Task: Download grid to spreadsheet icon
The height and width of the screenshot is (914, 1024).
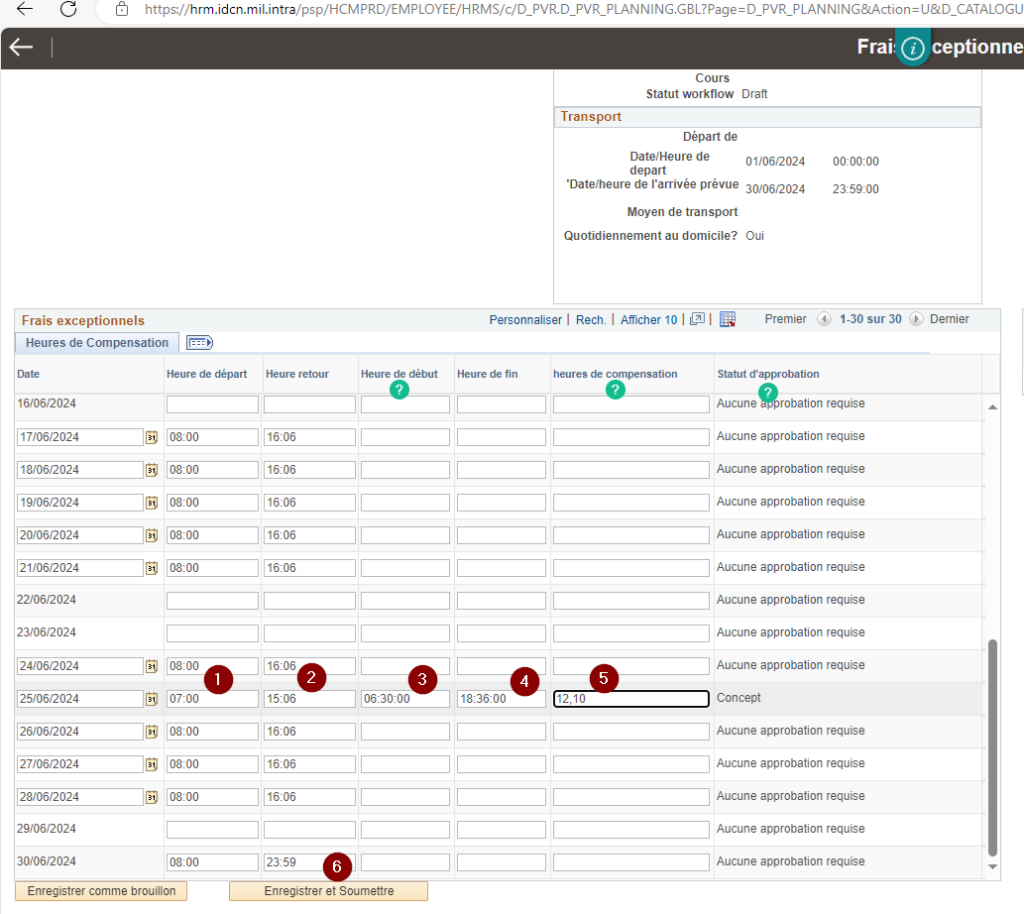Action: pos(727,320)
